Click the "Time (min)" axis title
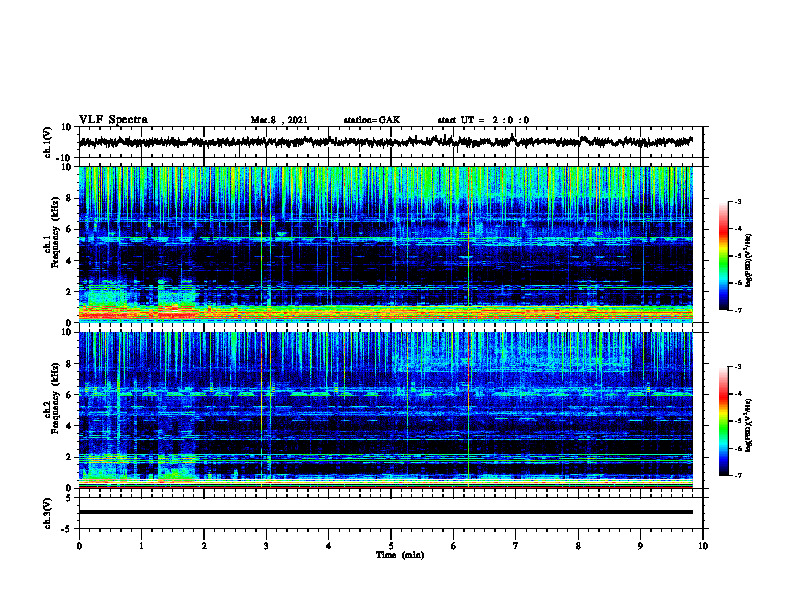The image size is (792, 612). (x=400, y=555)
